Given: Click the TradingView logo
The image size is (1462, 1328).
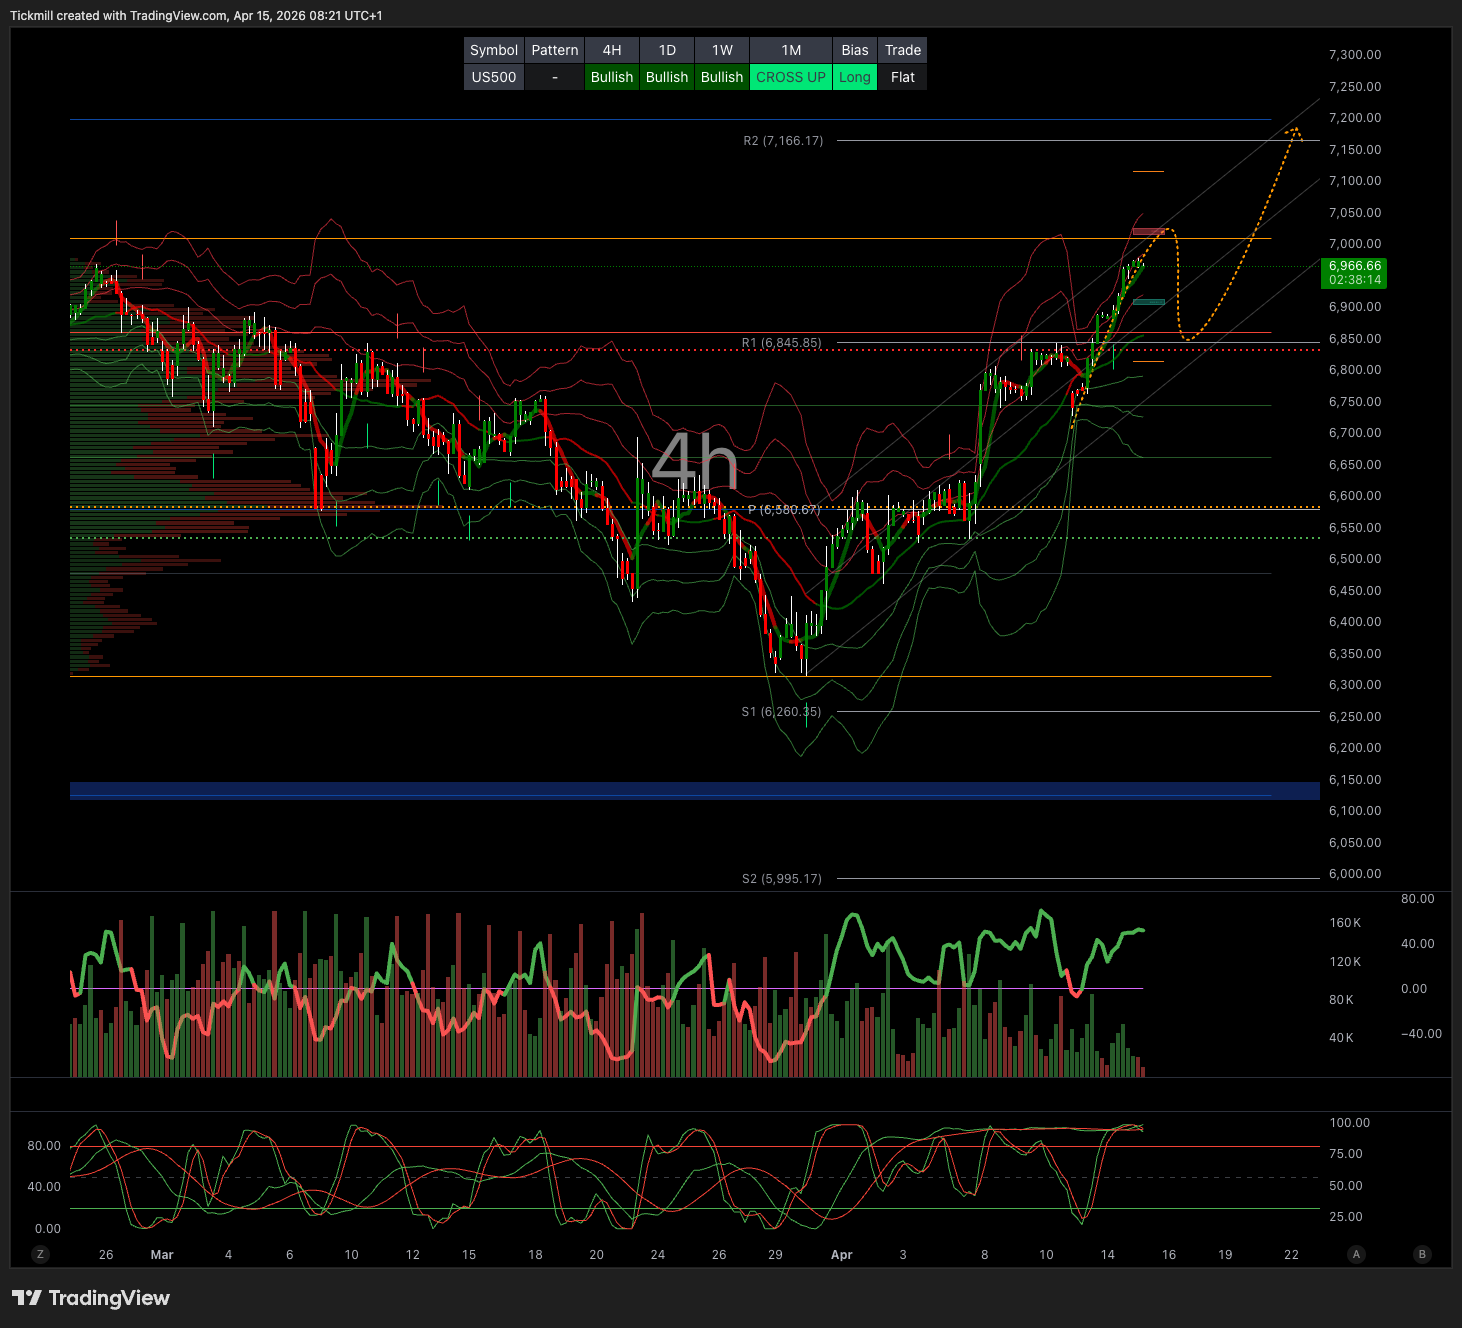Looking at the screenshot, I should (x=91, y=1298).
